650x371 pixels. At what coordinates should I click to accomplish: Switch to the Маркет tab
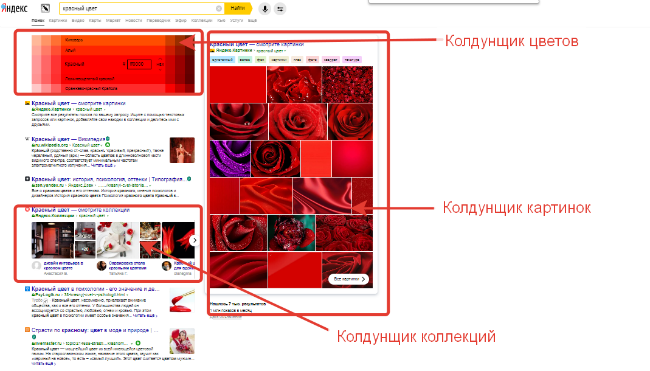(113, 20)
